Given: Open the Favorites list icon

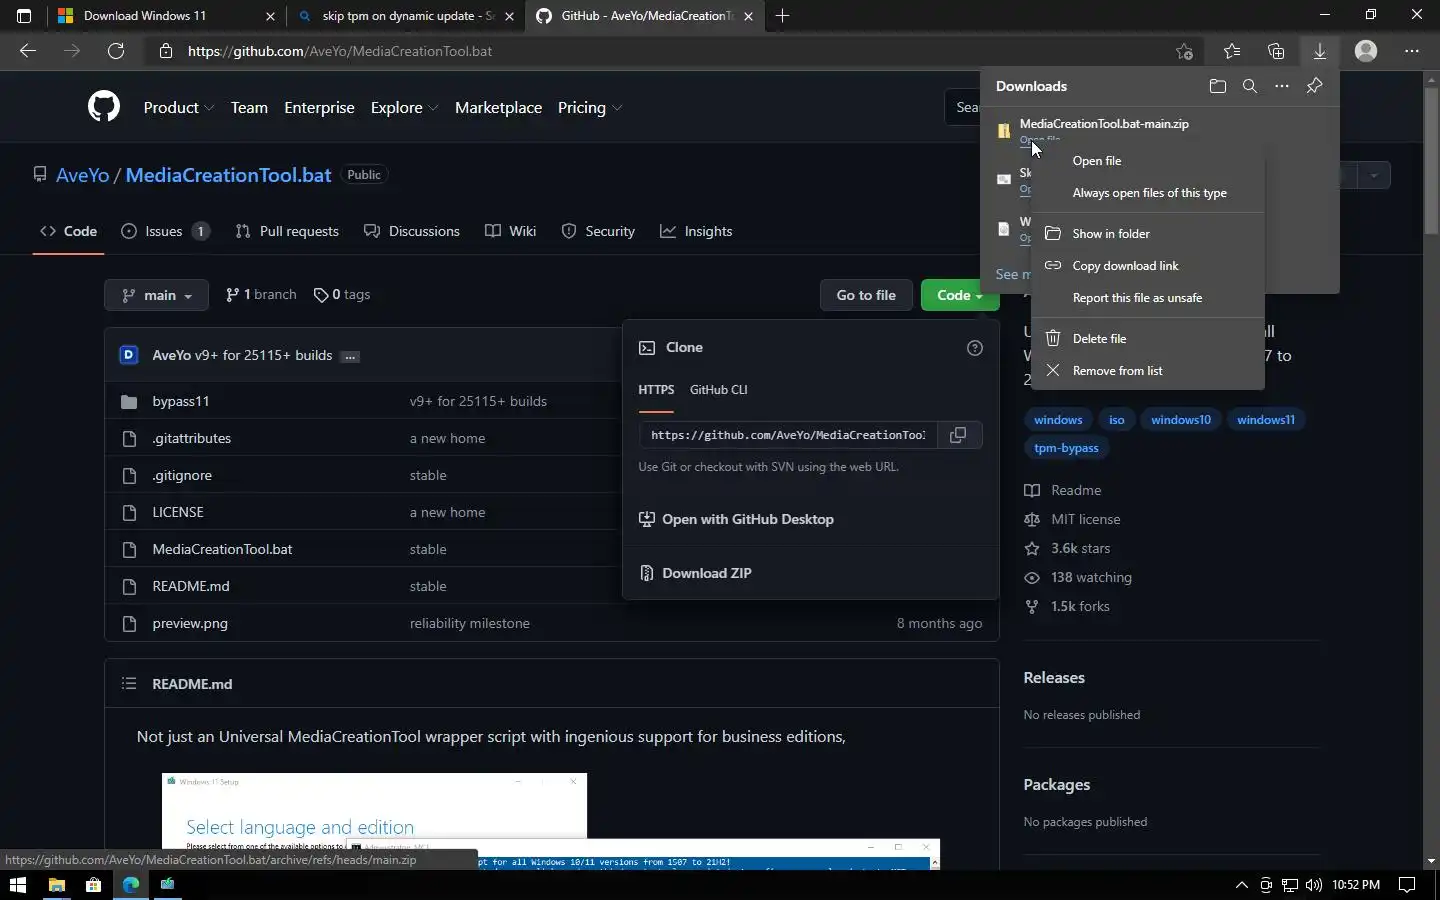Looking at the screenshot, I should click(1231, 51).
